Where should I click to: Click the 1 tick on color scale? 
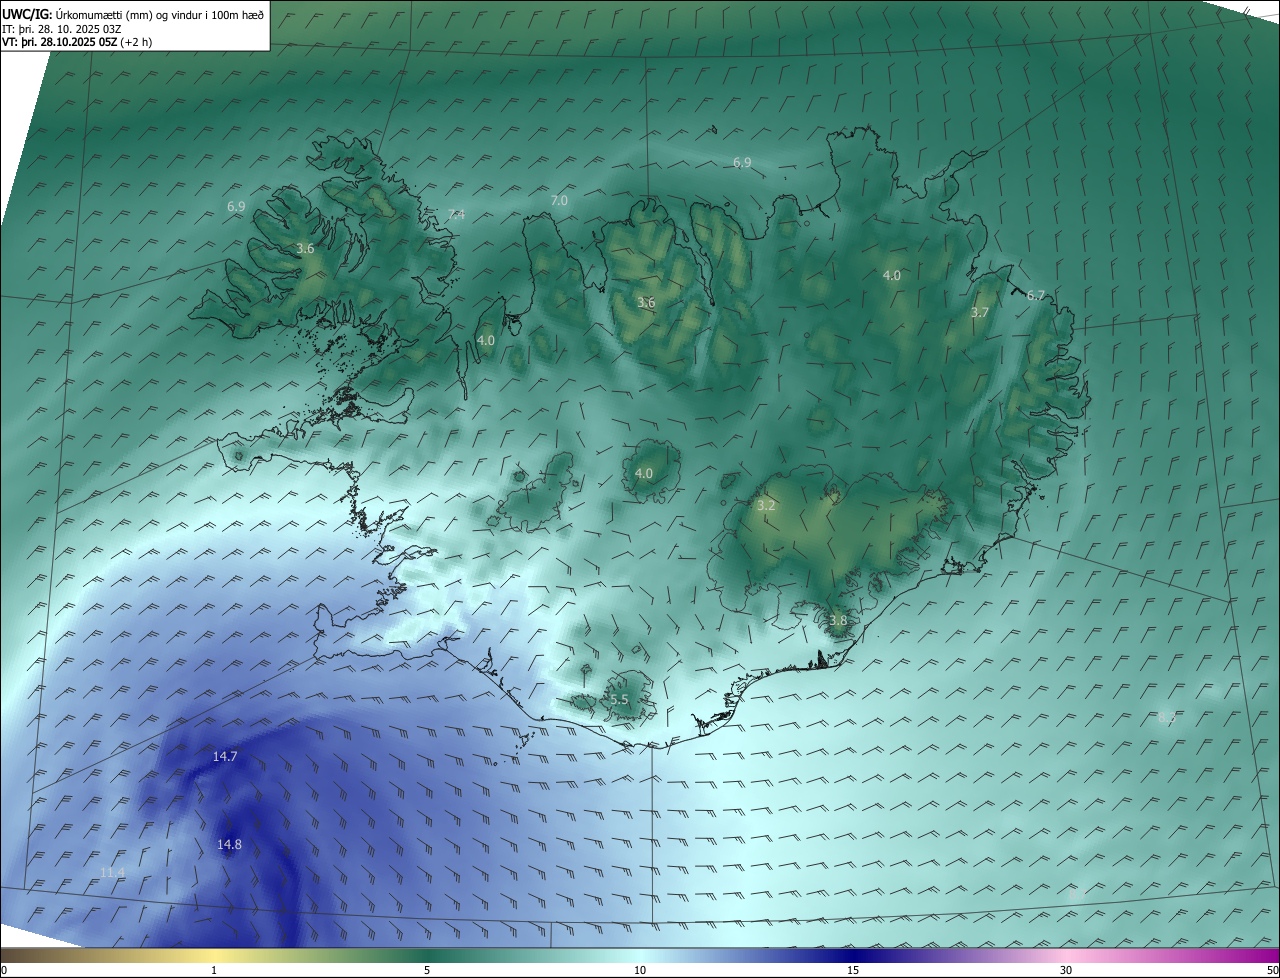(x=214, y=970)
